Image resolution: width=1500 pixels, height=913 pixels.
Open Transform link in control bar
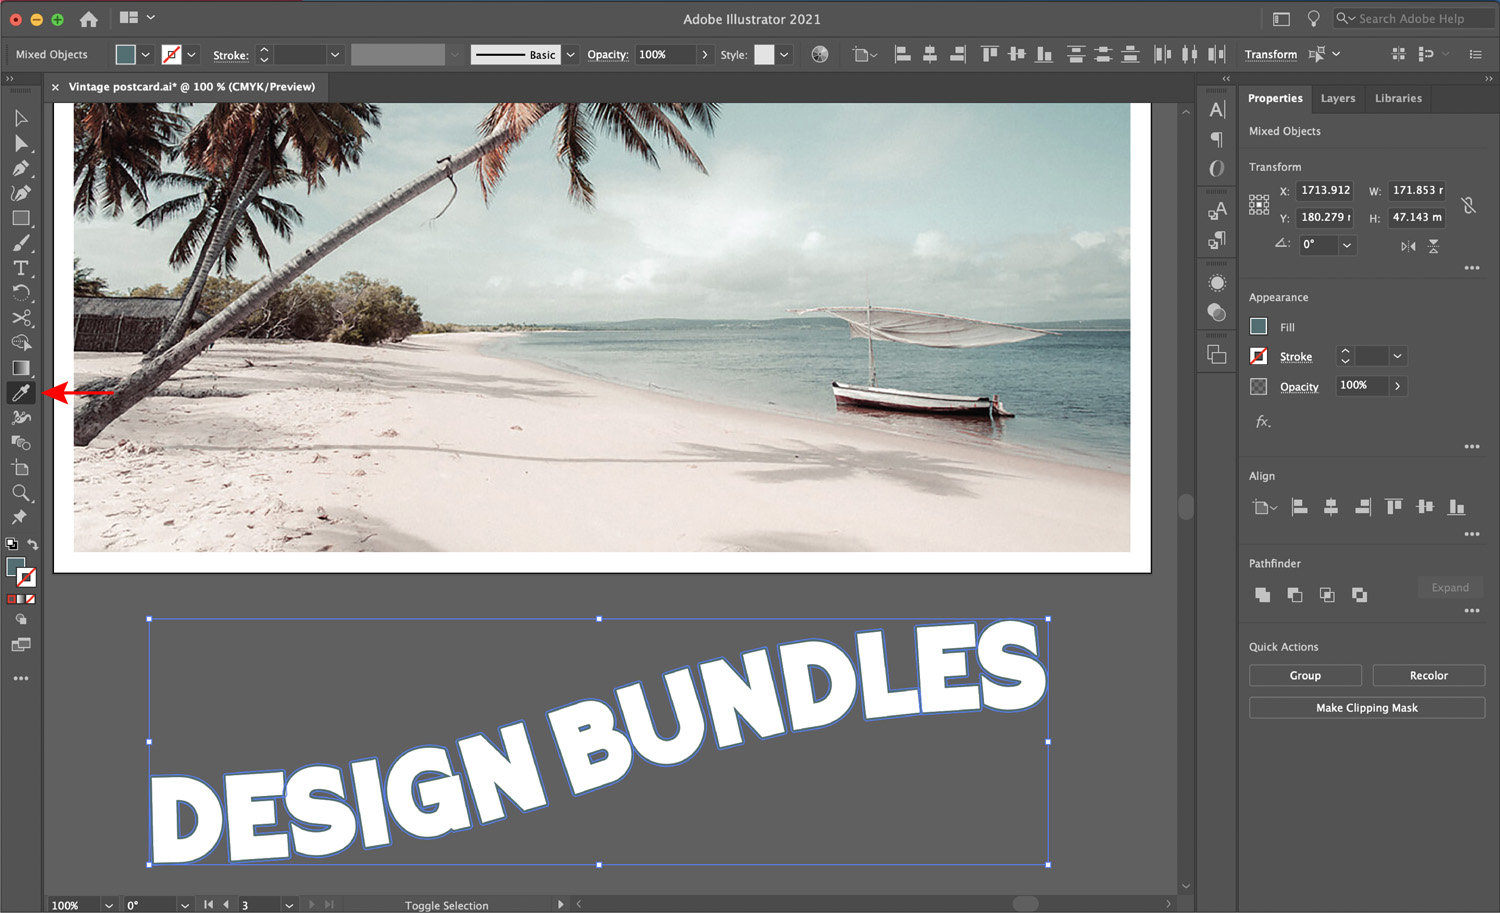tap(1271, 55)
